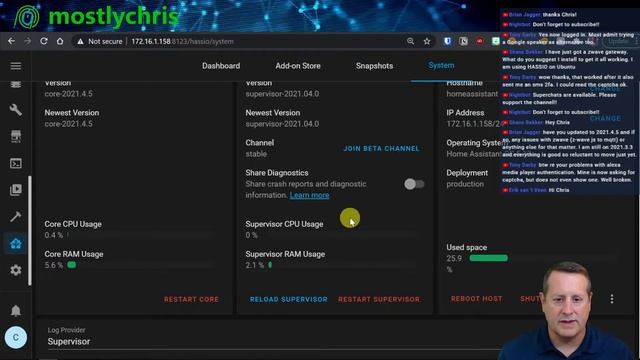Click the sidebar scrollbar
The image size is (640, 360).
[x=29, y=231]
